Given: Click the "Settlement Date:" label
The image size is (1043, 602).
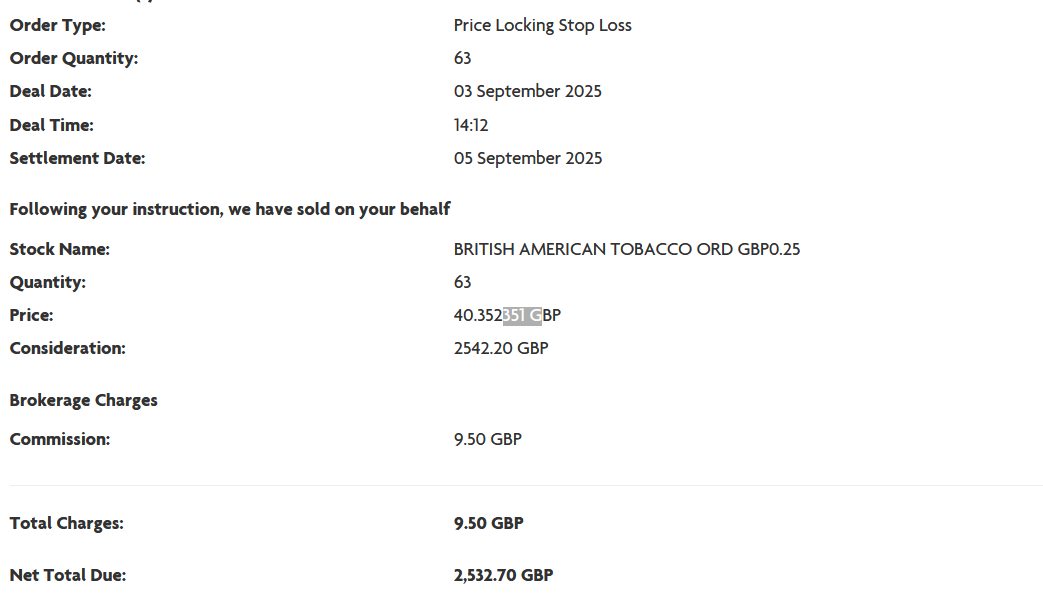Looking at the screenshot, I should [x=77, y=158].
